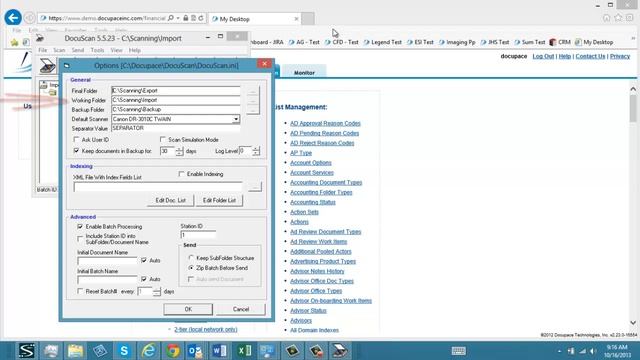Refresh the page from the address bar
Viewport: 640px width, 360px height.
click(x=201, y=18)
